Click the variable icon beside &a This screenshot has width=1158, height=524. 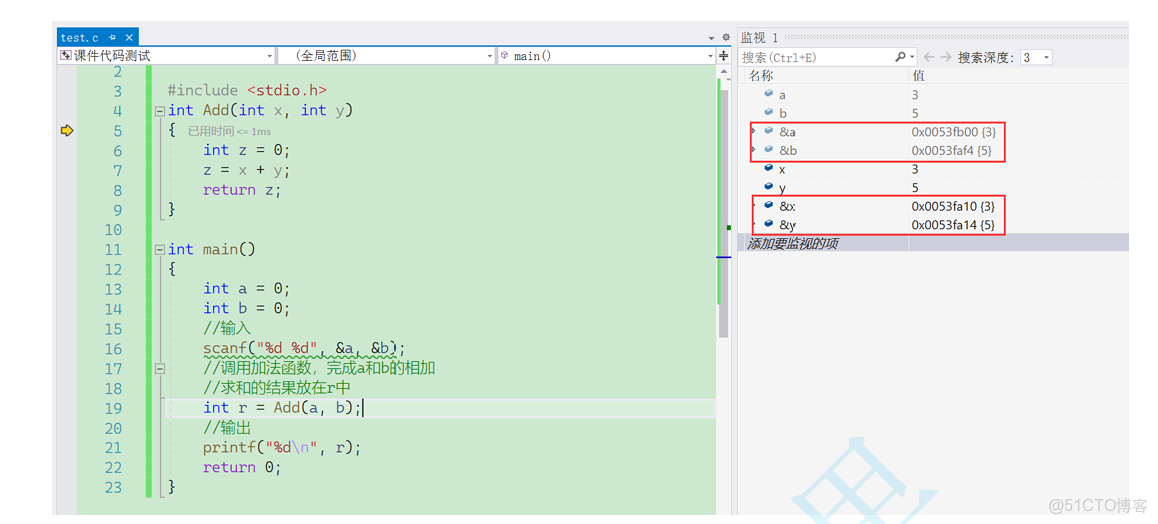pos(768,131)
